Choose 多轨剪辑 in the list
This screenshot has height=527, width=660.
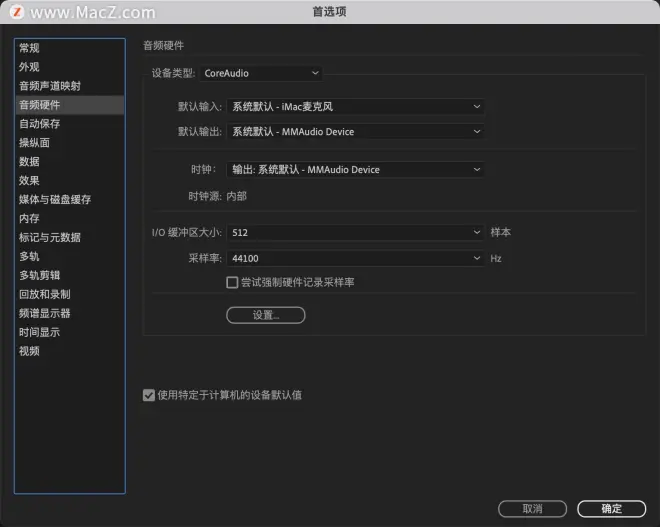(x=69, y=275)
